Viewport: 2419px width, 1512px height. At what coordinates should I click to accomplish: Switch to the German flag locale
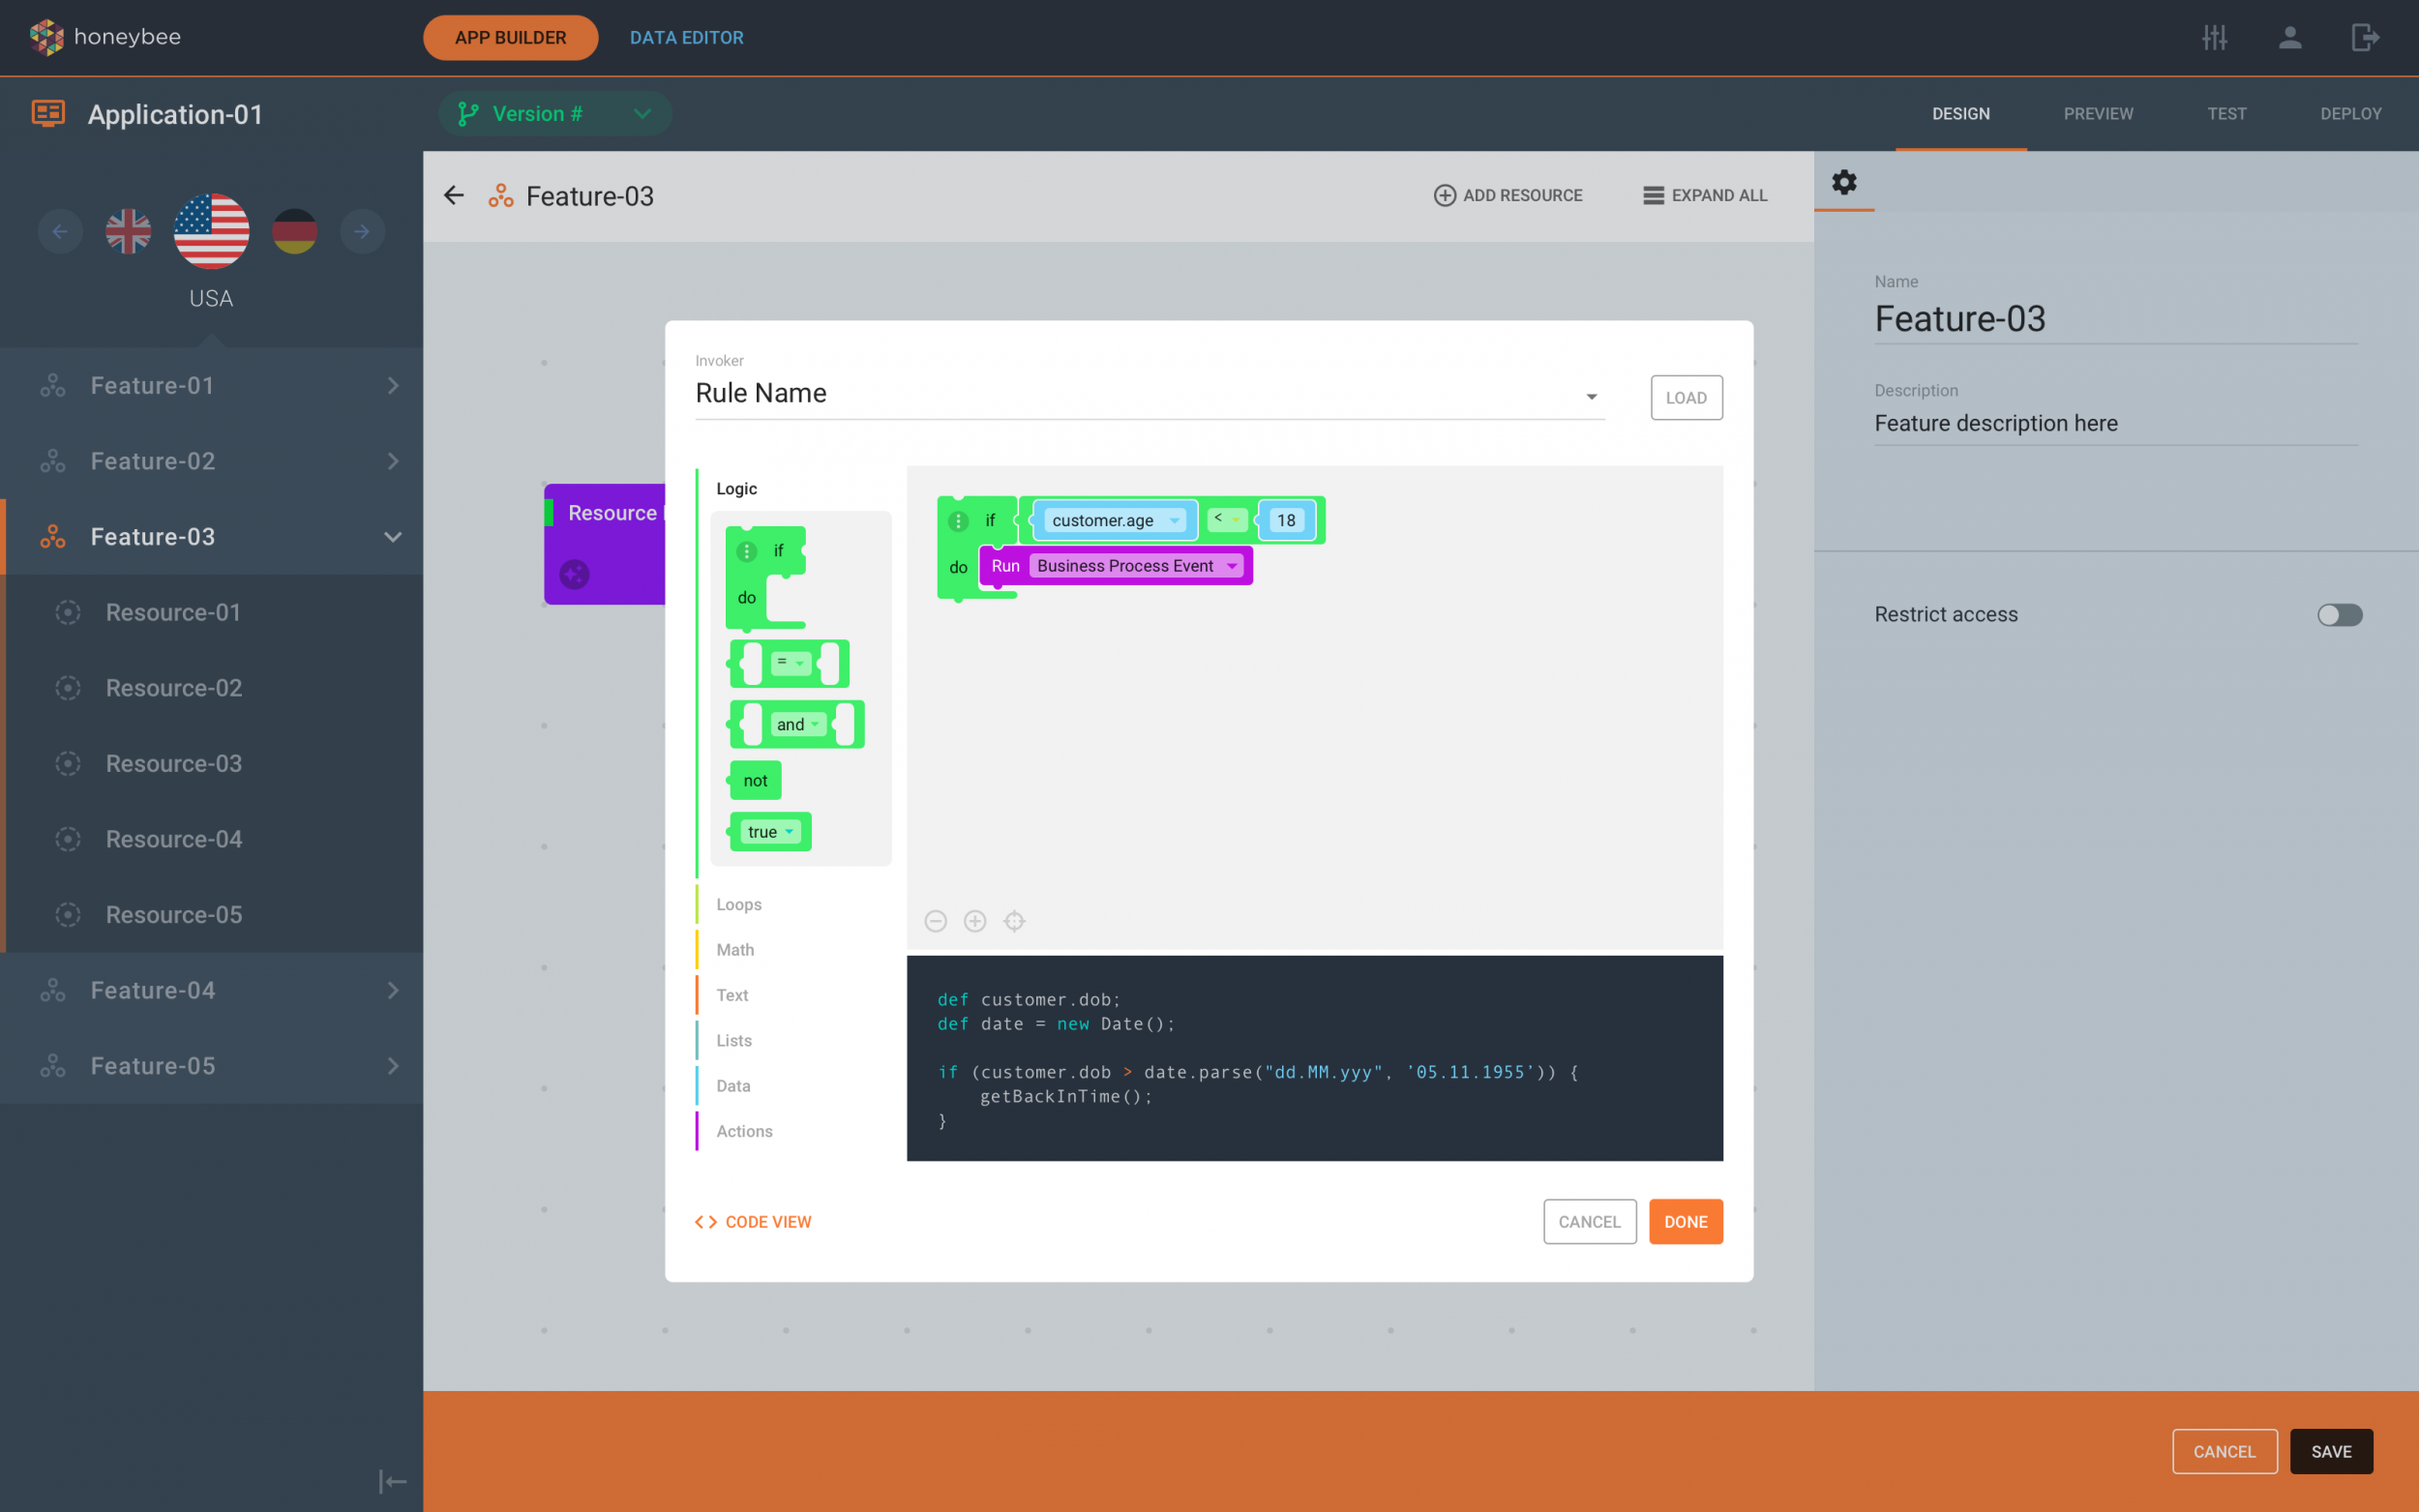click(x=294, y=231)
